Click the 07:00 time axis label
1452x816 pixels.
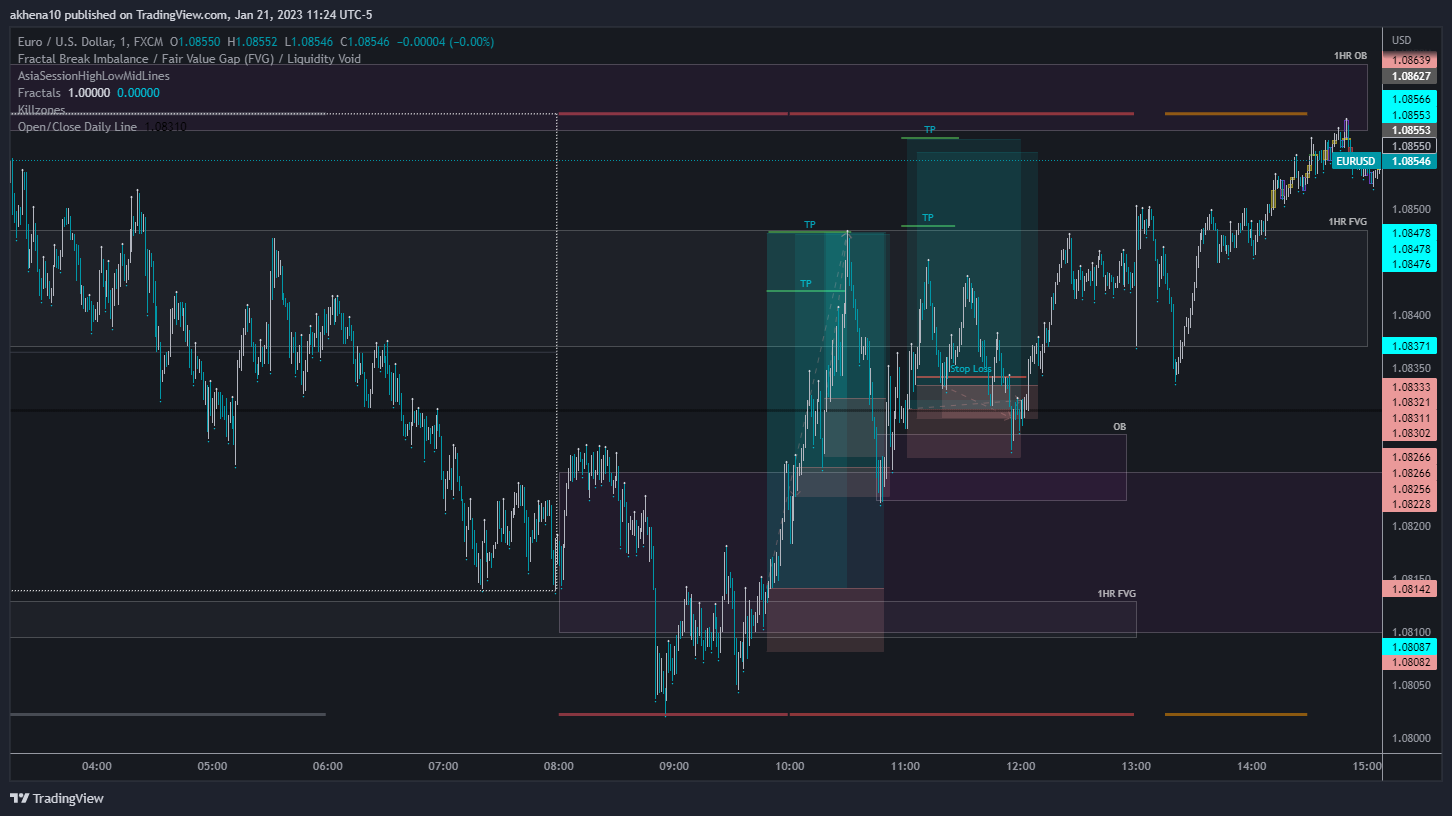point(443,766)
